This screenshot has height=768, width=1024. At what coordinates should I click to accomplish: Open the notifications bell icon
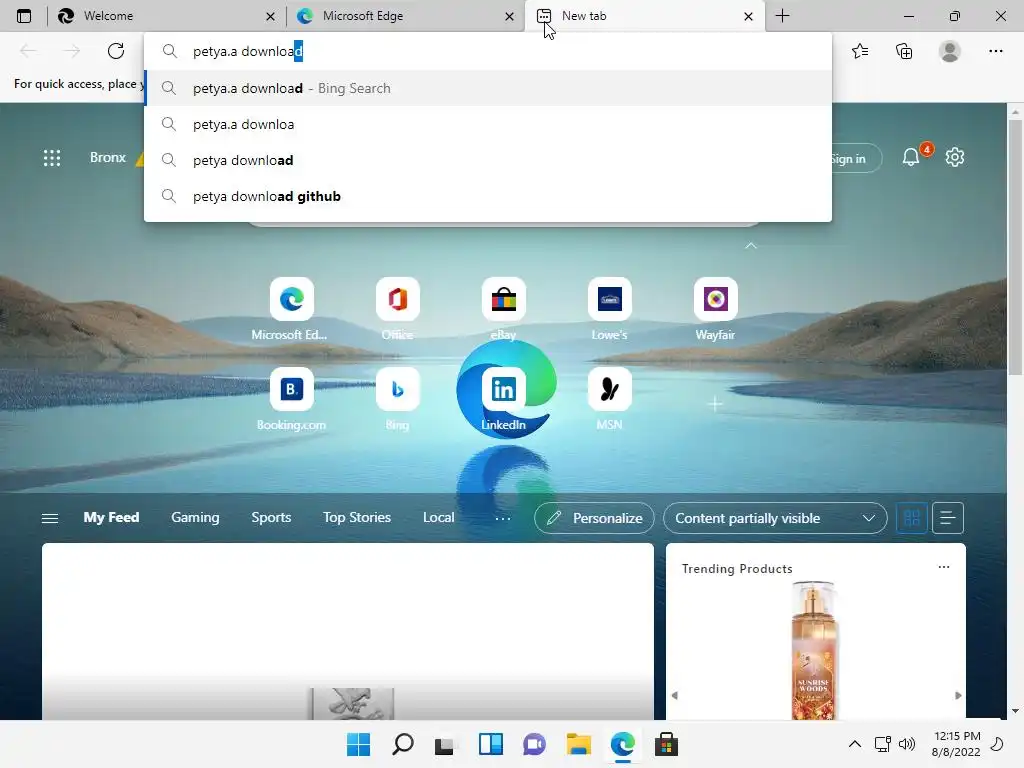(911, 157)
